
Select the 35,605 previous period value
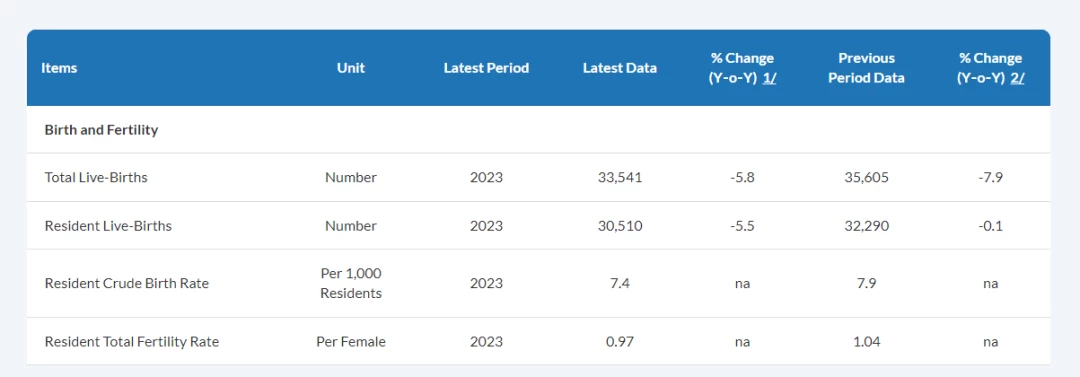pyautogui.click(x=866, y=177)
